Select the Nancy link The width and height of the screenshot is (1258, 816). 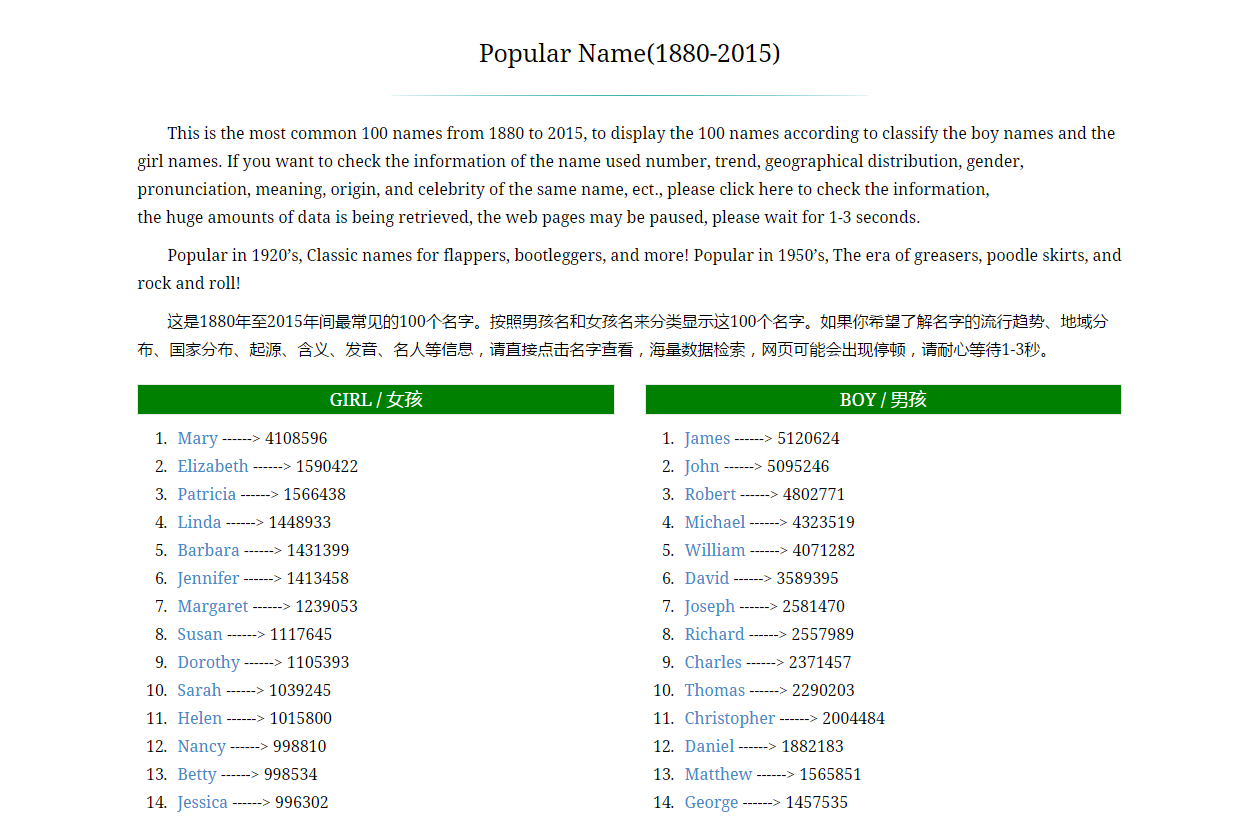pos(202,746)
